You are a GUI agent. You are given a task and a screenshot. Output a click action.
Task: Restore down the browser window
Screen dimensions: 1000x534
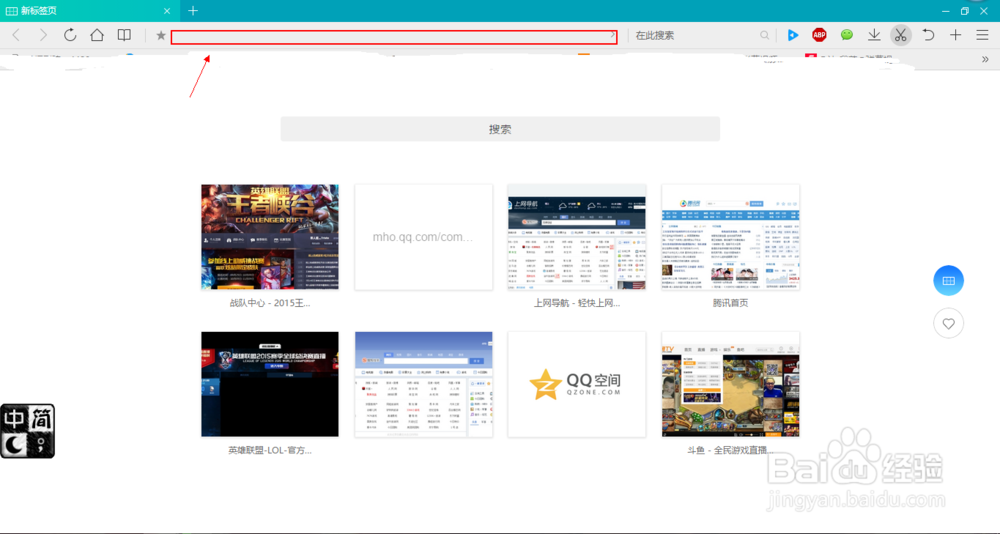point(964,11)
